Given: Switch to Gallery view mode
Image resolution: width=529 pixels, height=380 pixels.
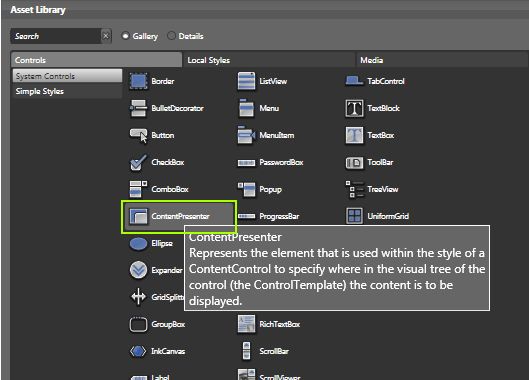Looking at the screenshot, I should [125, 36].
